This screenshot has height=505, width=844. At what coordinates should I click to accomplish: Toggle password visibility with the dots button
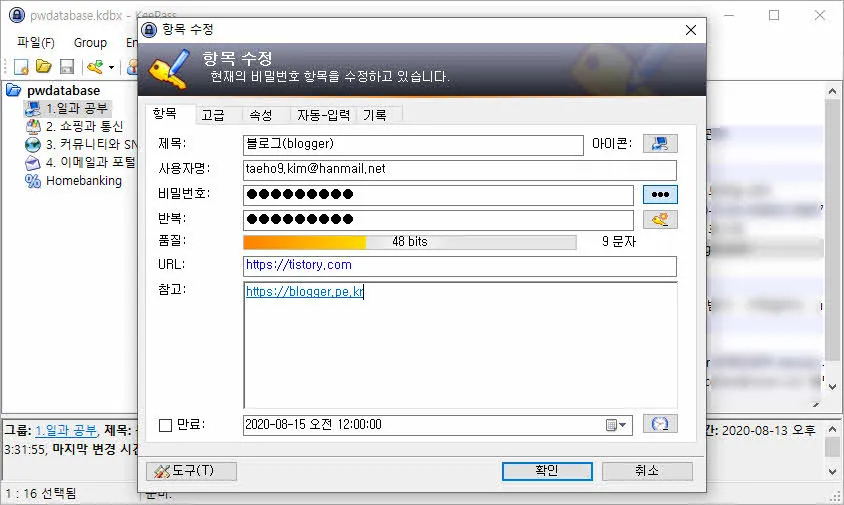(x=660, y=194)
